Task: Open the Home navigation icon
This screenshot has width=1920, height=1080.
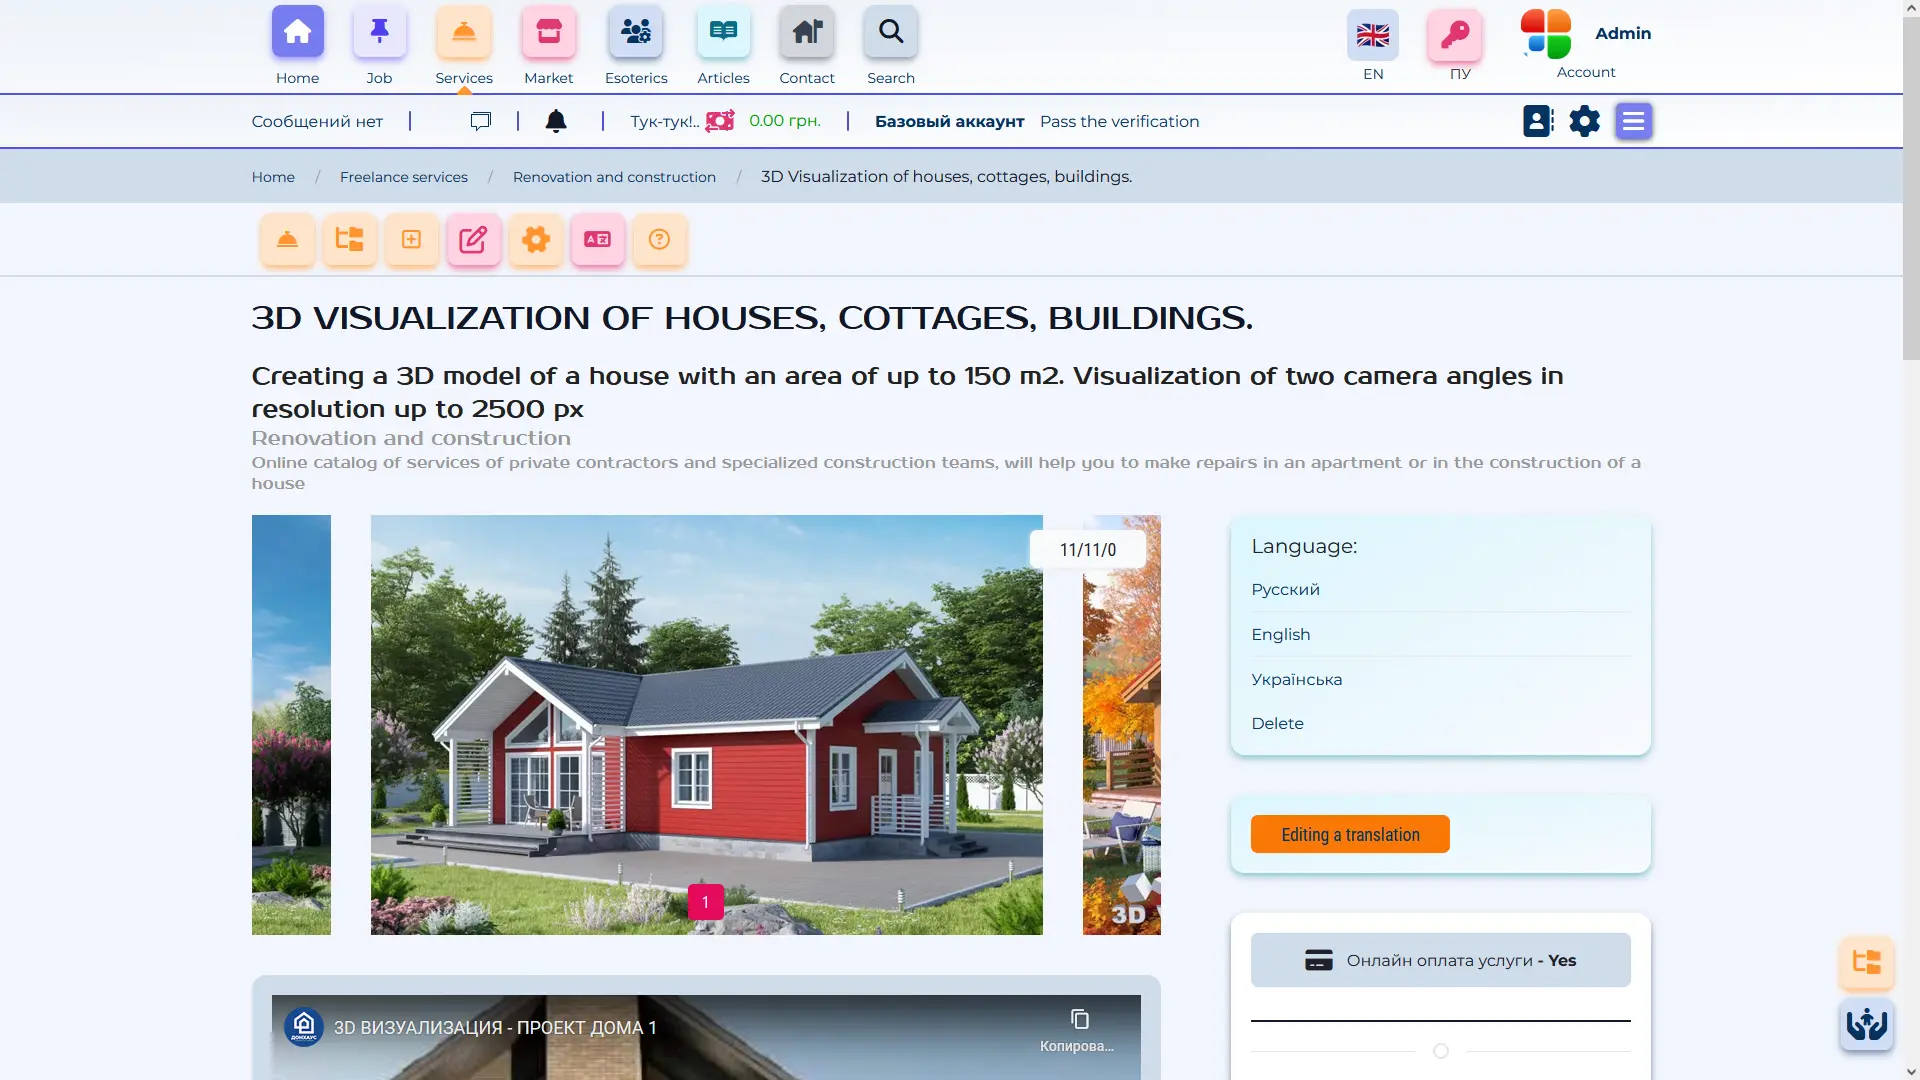Action: 298,32
